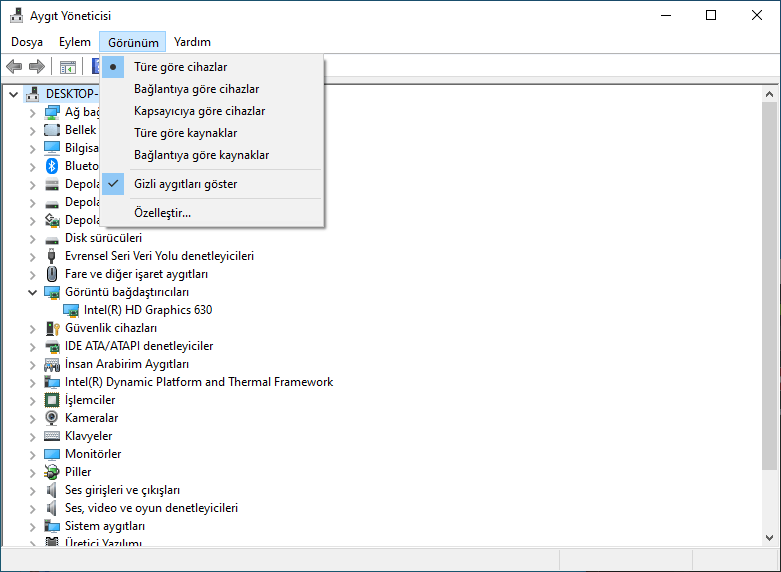Select Kapsayıcıya göre cihazlar view option
This screenshot has height=572, width=781.
(212, 111)
